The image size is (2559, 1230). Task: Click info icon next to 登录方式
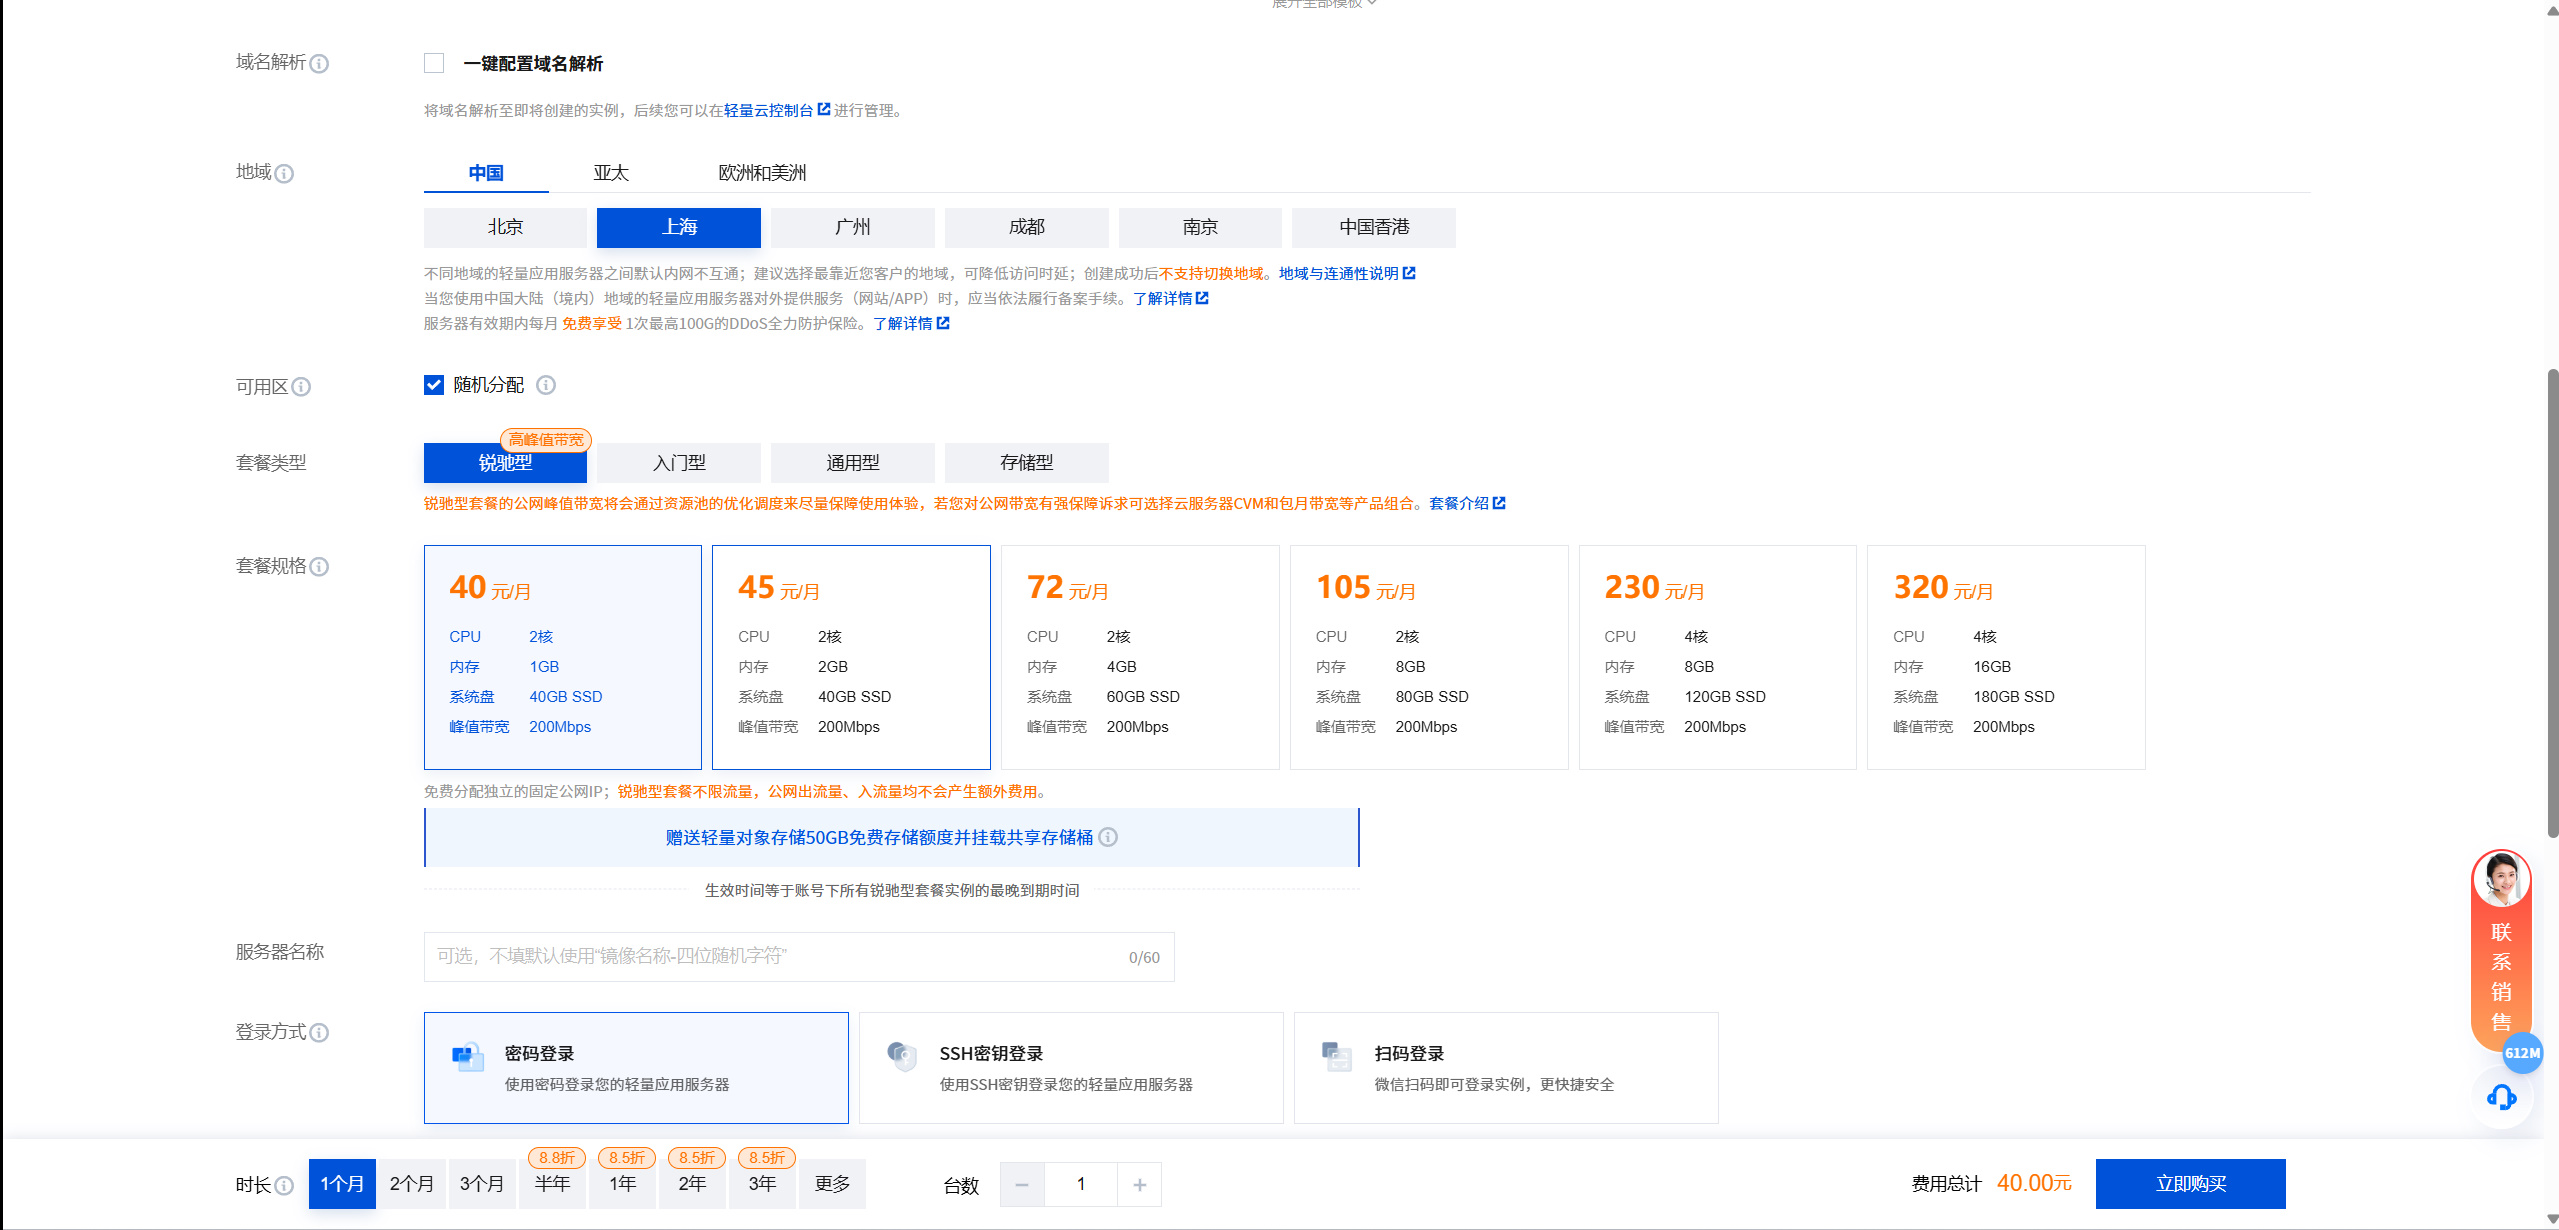(319, 1033)
